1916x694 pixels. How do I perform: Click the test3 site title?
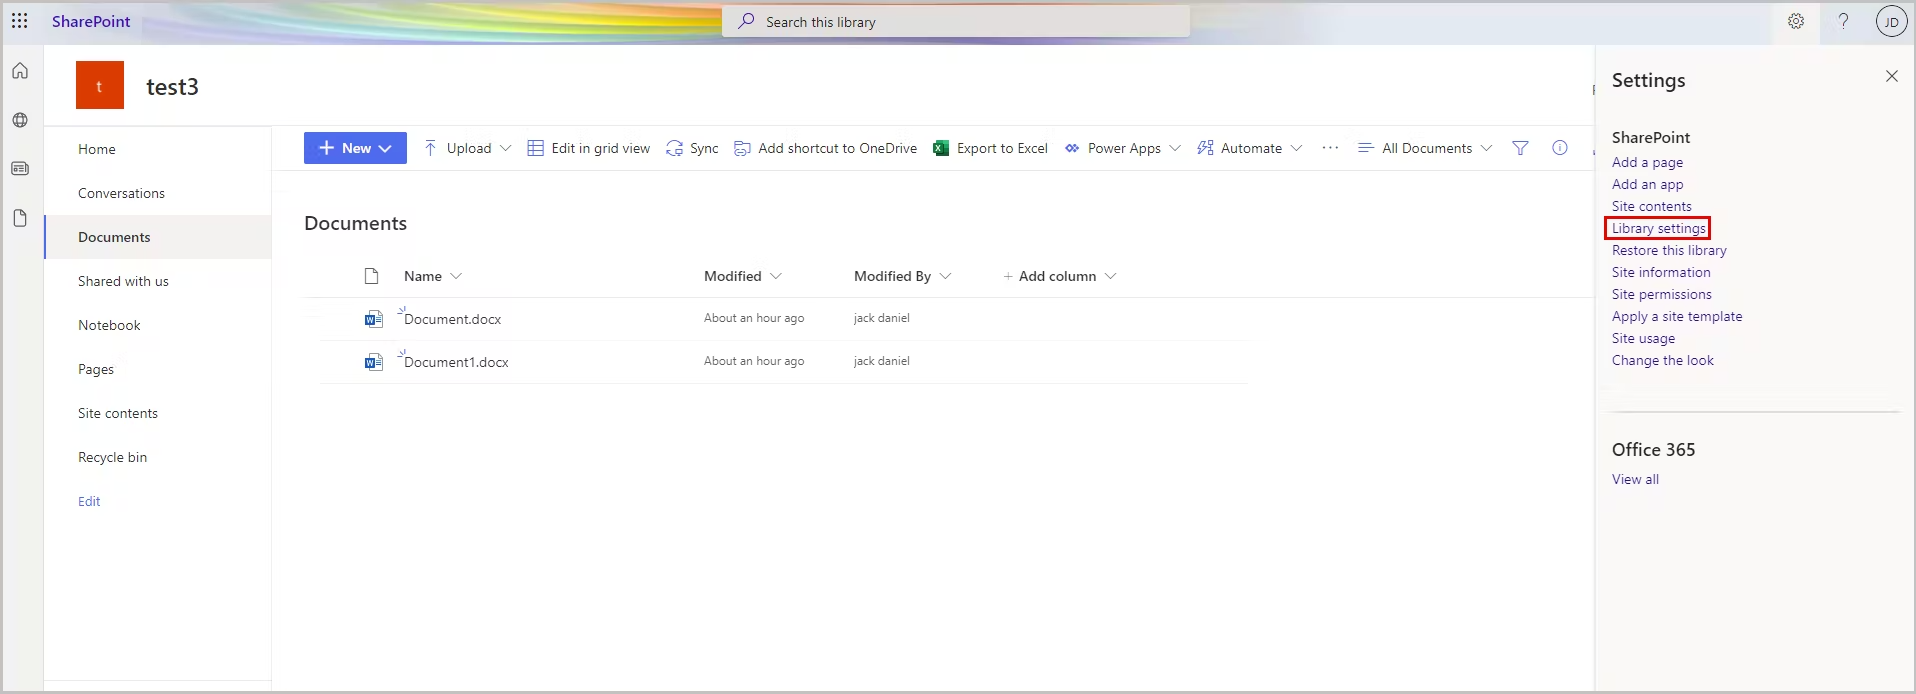172,87
